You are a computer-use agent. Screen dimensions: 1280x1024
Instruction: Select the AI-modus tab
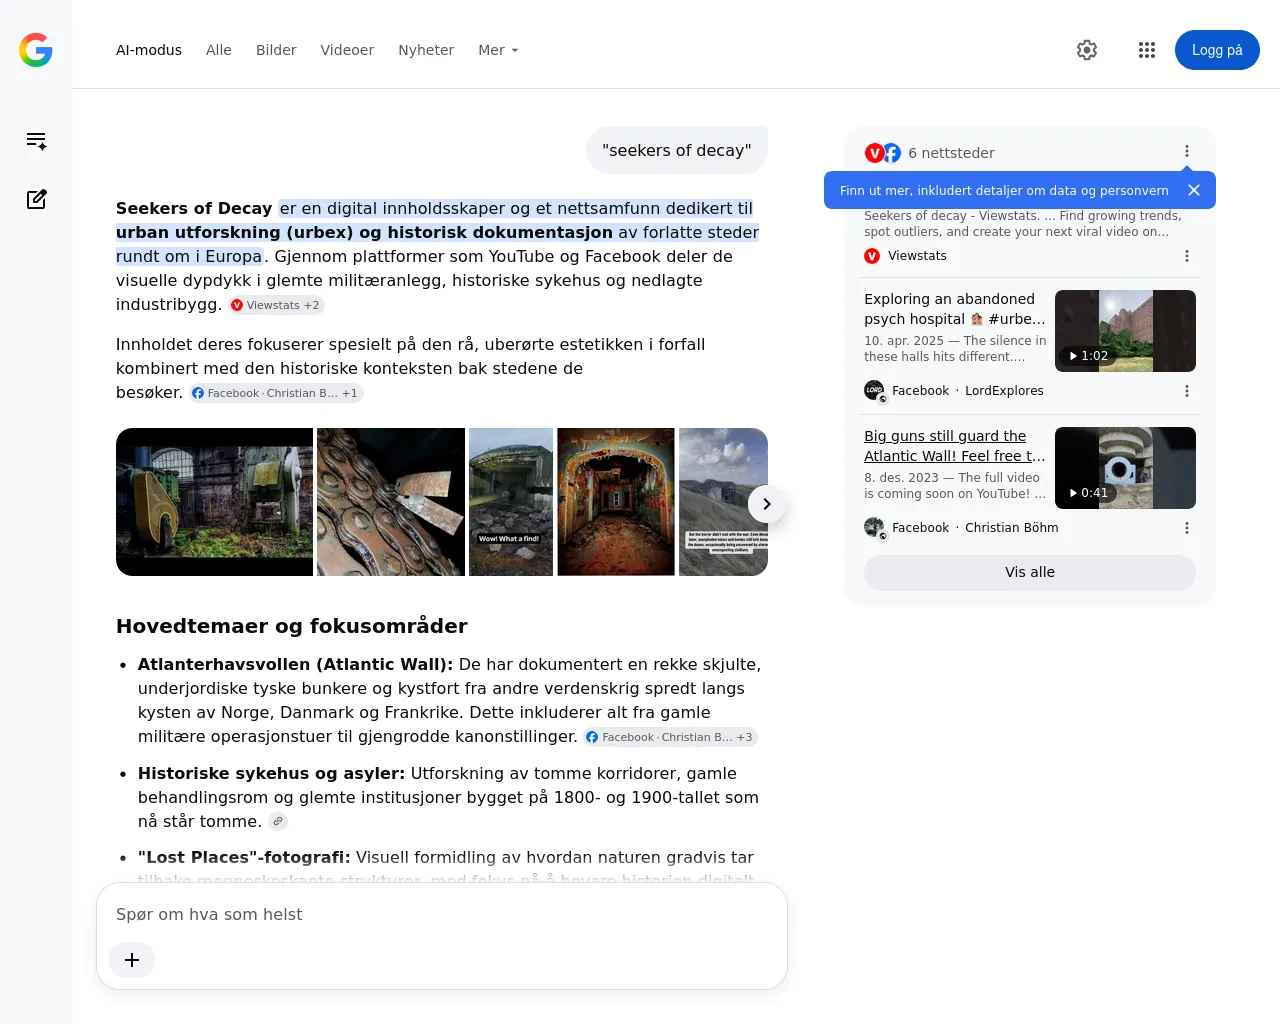coord(149,50)
